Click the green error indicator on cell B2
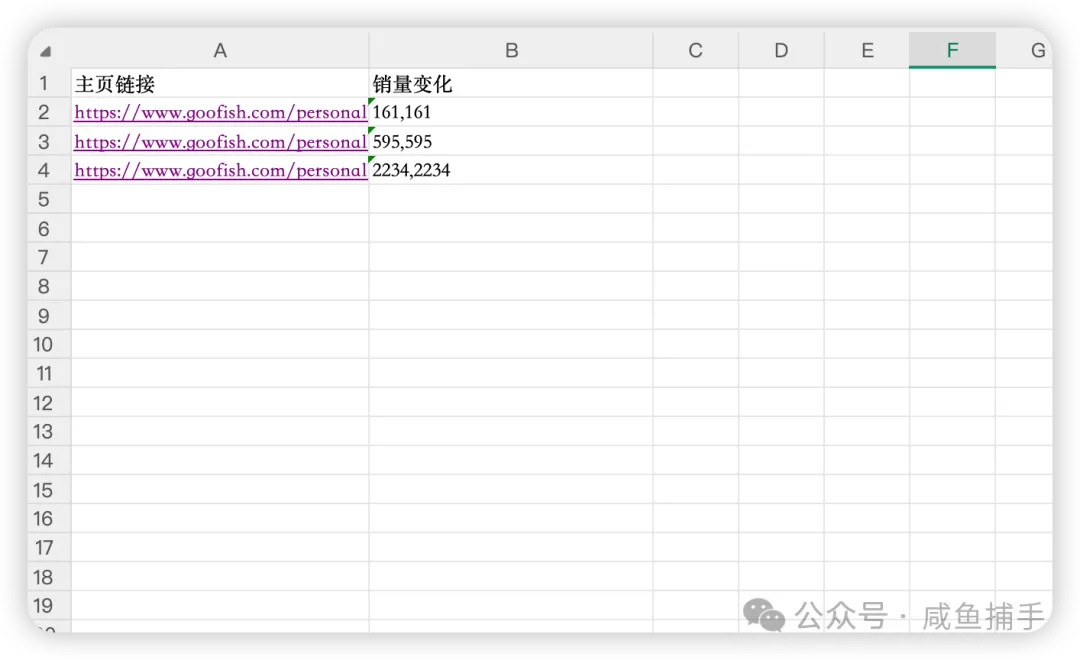Viewport: 1080px width, 660px height. [x=372, y=101]
